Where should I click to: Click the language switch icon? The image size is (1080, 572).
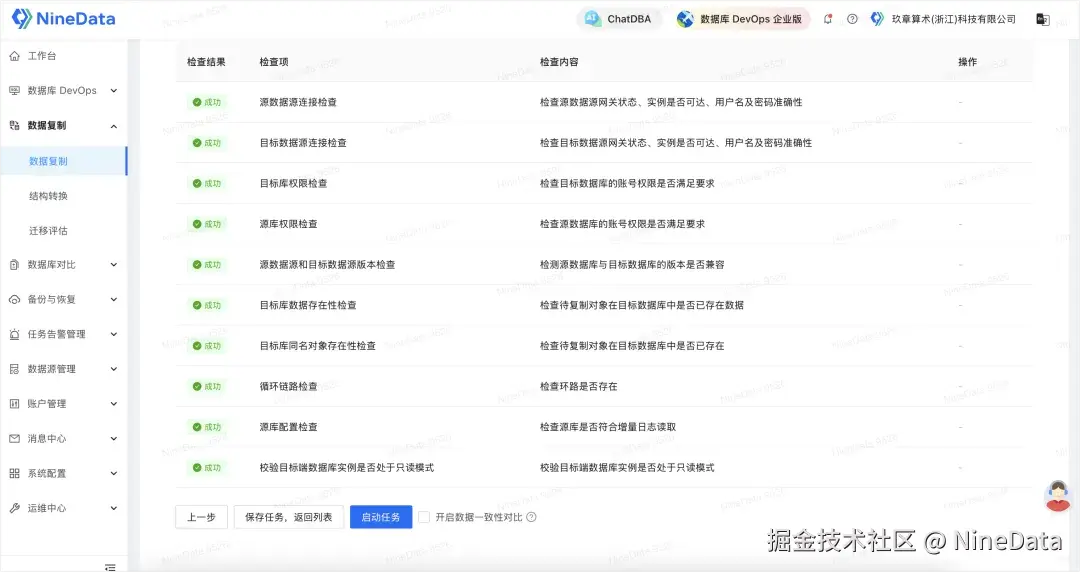(1043, 19)
